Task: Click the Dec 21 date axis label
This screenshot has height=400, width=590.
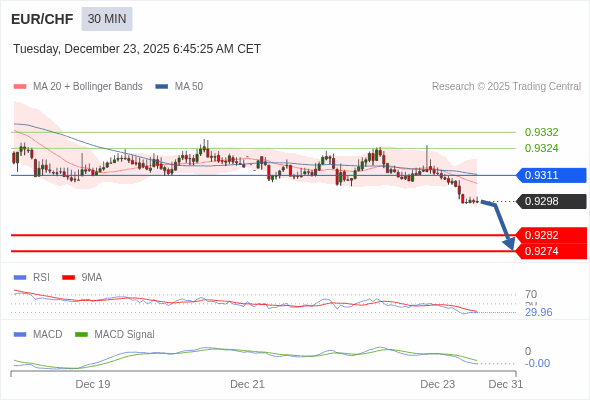Action: pyautogui.click(x=248, y=384)
